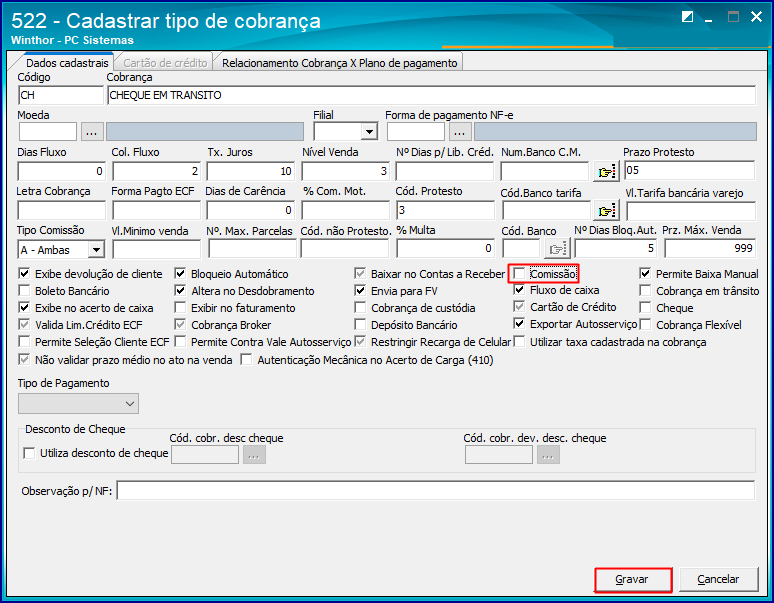Close the Cadastrar tipo de cobrança window
Screen dimensions: 774x603
tap(756, 17)
